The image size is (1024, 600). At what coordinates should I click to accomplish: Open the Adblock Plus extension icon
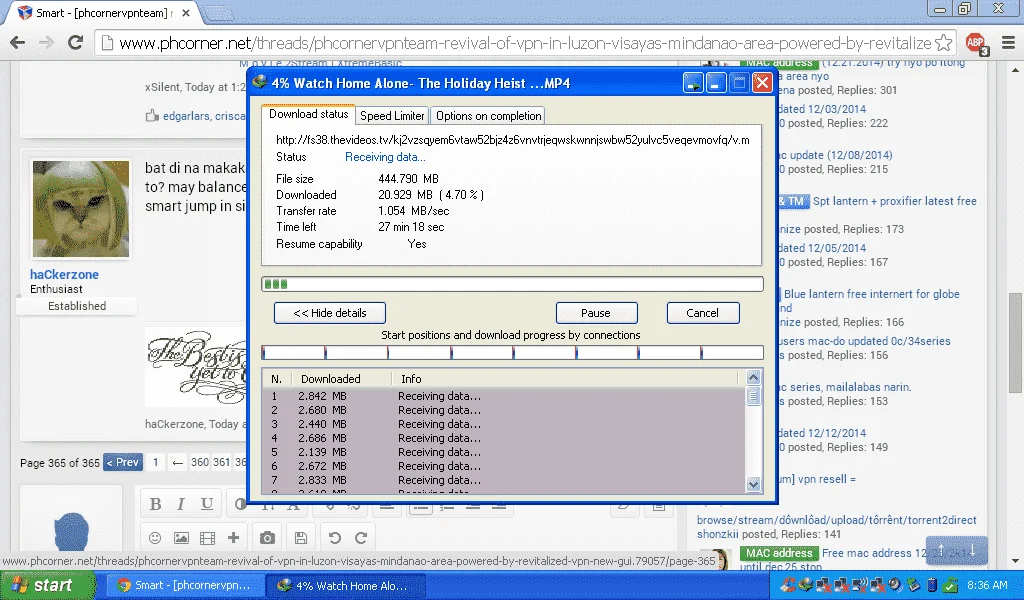point(976,43)
